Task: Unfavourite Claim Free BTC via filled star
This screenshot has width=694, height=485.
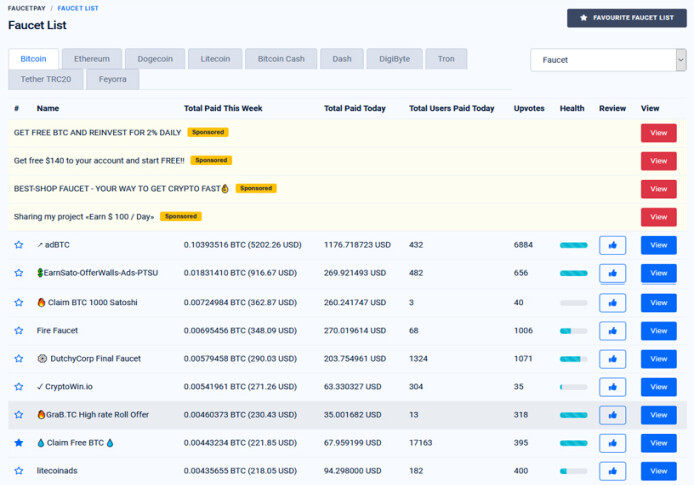Action: [x=19, y=443]
